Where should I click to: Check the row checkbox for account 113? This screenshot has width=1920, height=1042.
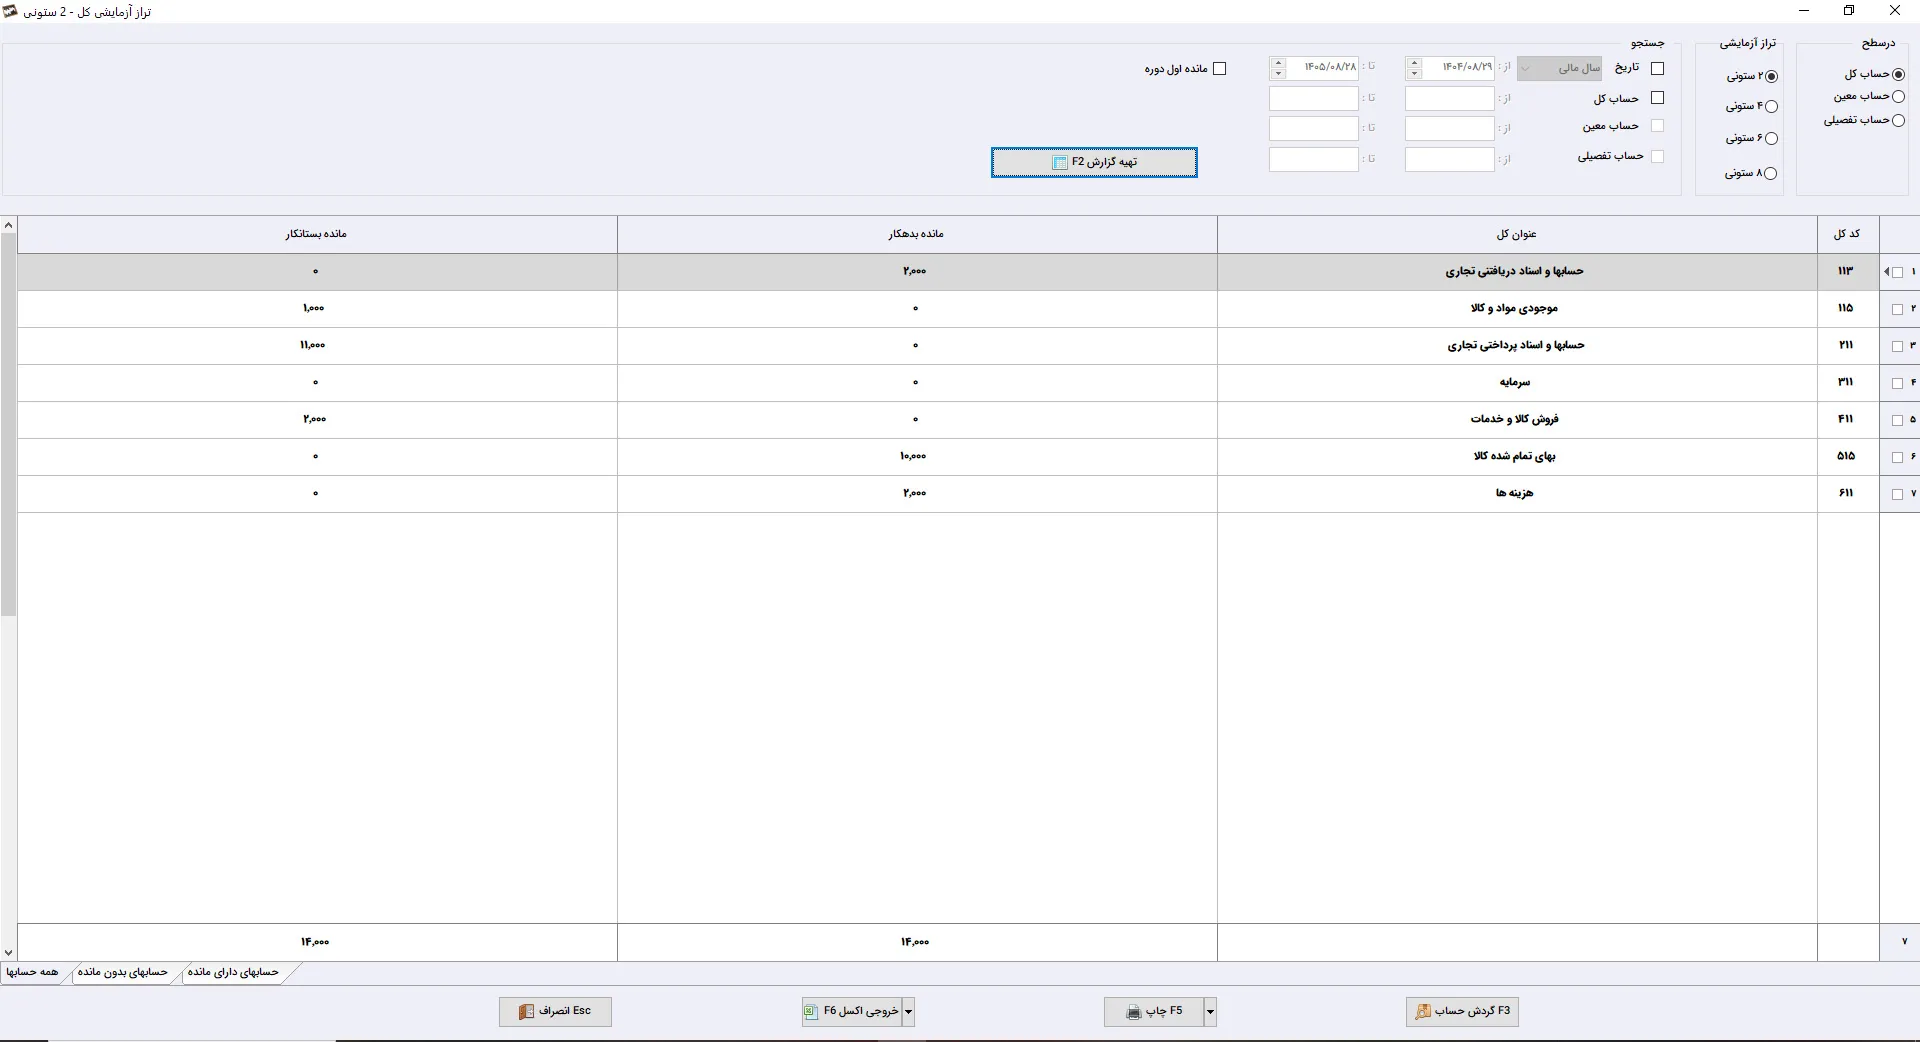tap(1897, 272)
